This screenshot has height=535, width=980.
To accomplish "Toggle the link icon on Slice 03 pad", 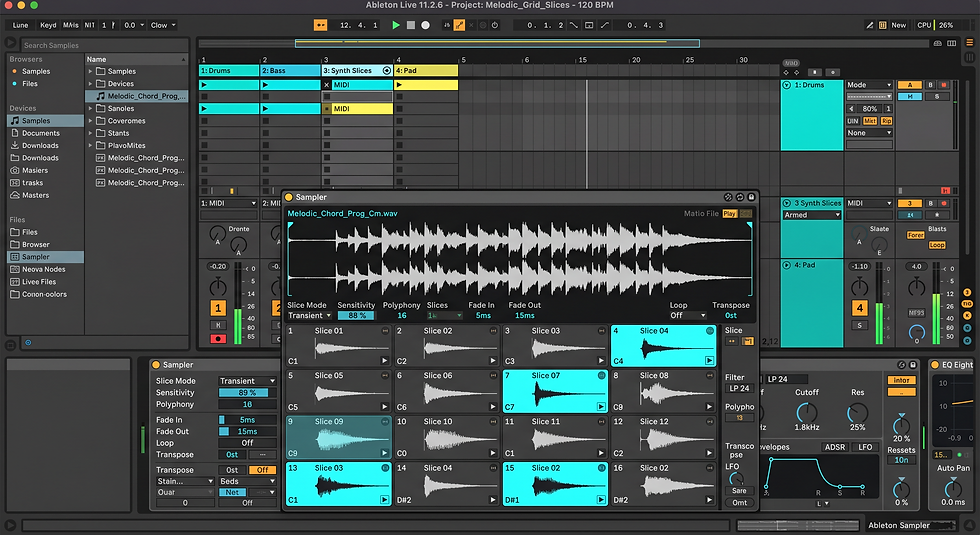I will point(601,331).
